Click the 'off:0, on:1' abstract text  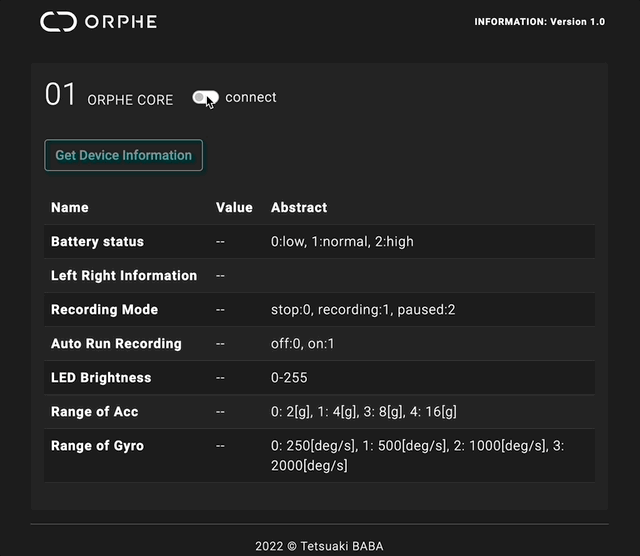tap(302, 344)
